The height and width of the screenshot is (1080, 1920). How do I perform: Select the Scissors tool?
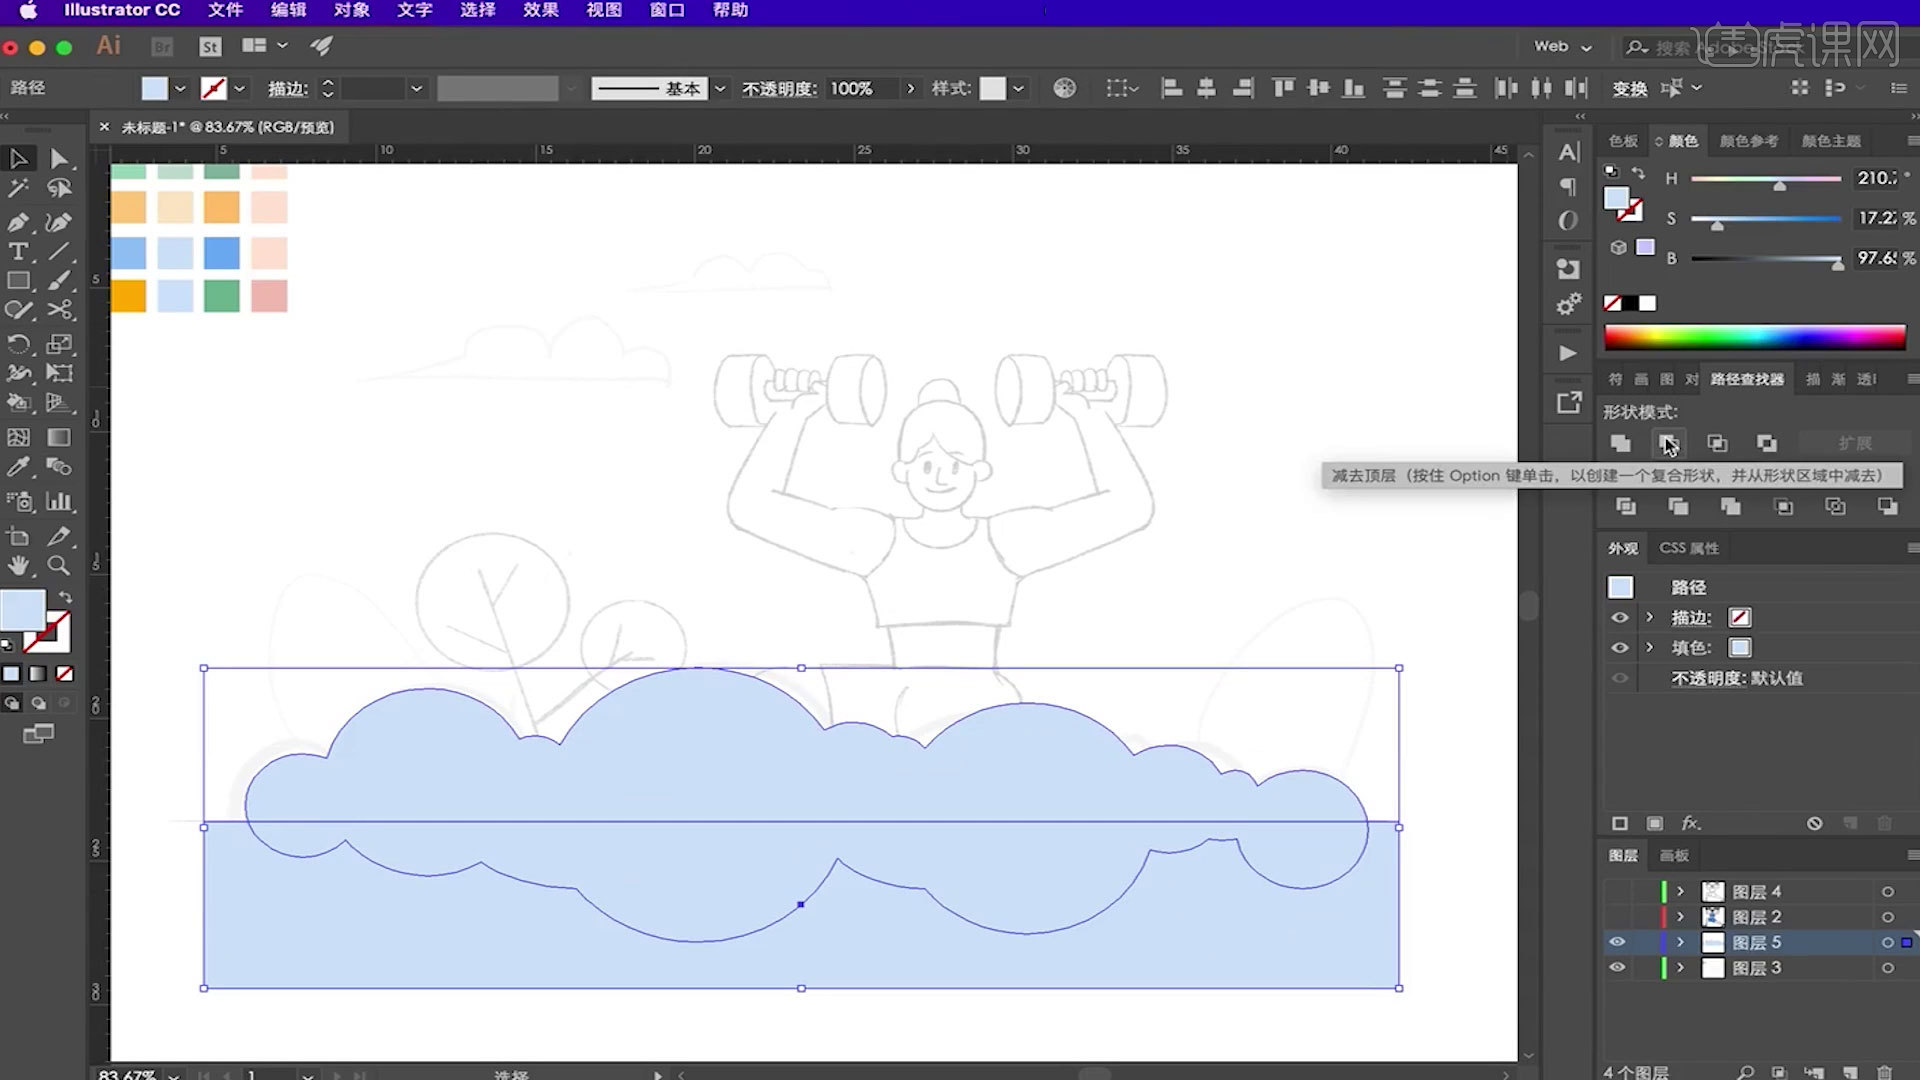(59, 310)
